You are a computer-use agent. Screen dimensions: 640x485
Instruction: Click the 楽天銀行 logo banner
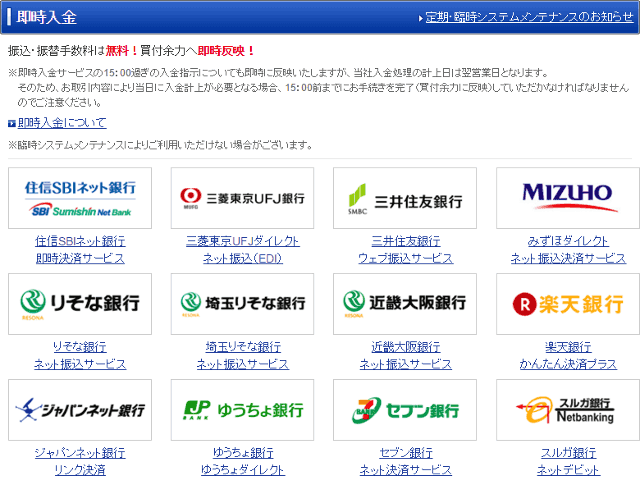point(568,304)
